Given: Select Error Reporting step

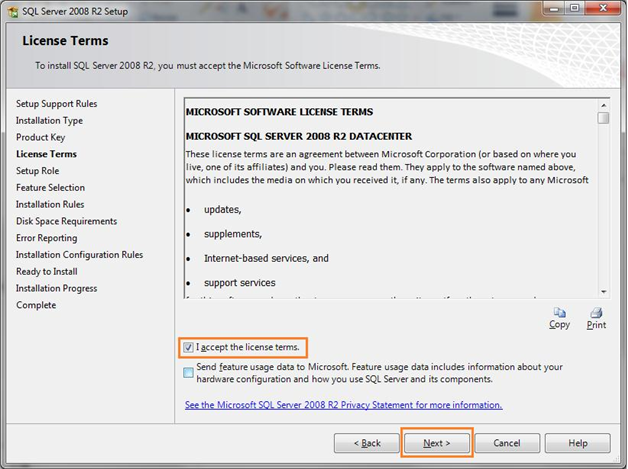Looking at the screenshot, I should click(x=46, y=238).
